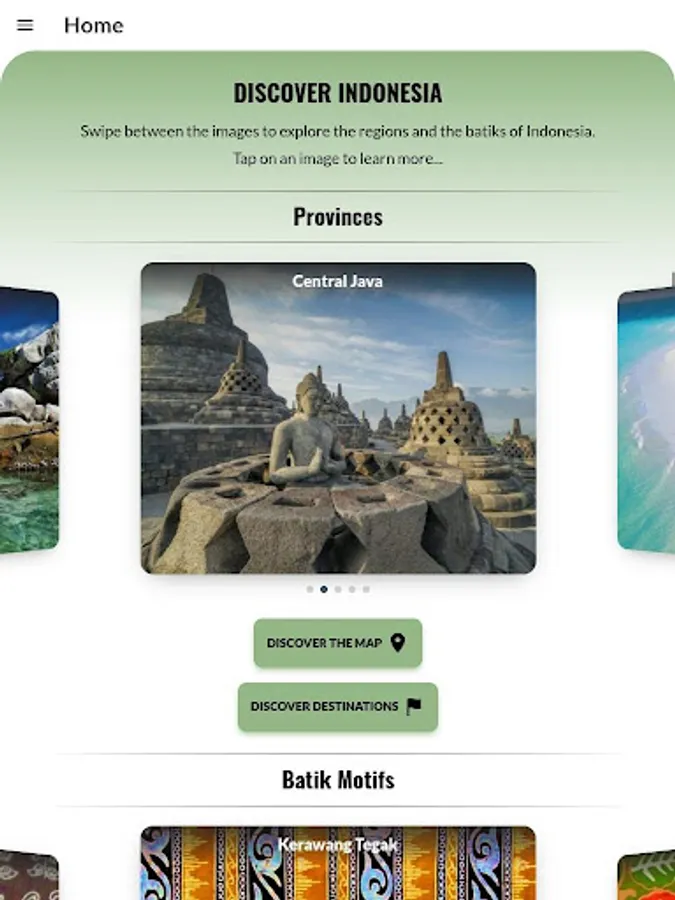Show the previous province card on left
Image resolution: width=675 pixels, height=900 pixels.
29,421
